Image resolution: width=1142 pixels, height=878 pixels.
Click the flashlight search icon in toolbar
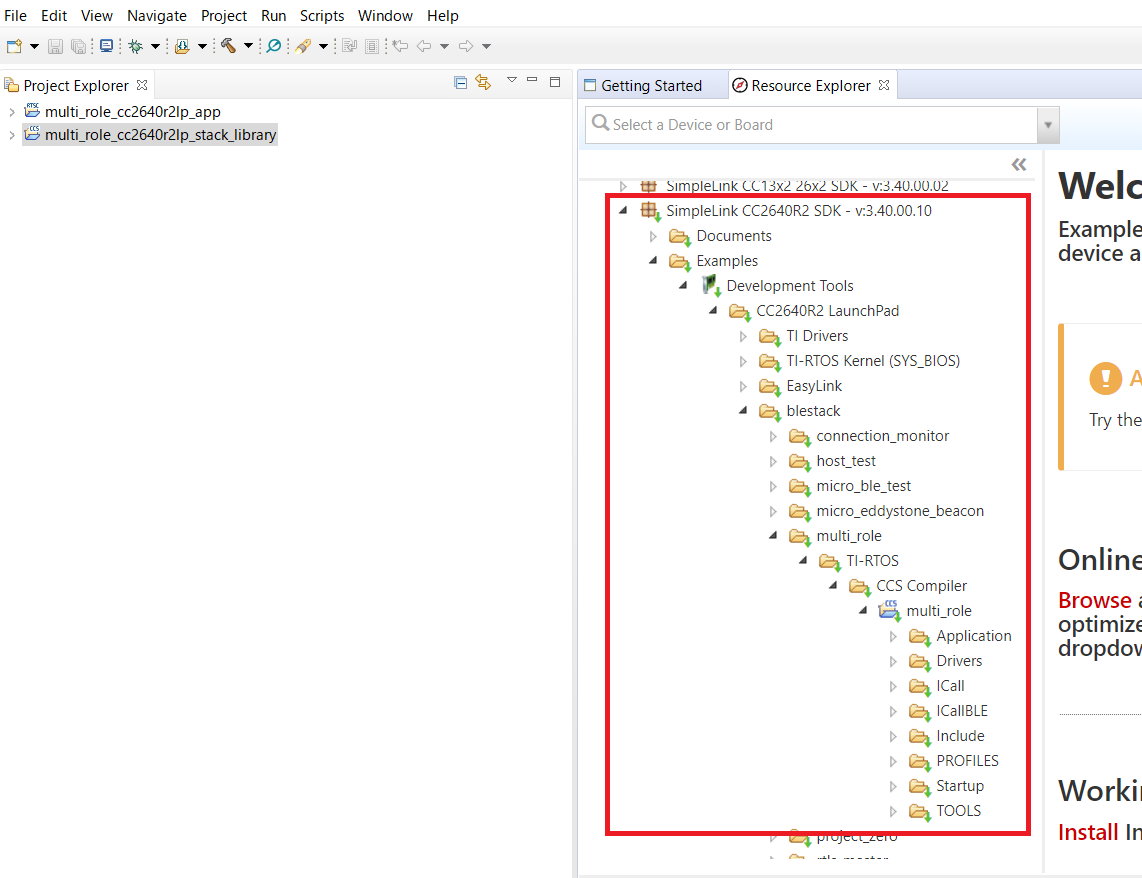(303, 46)
